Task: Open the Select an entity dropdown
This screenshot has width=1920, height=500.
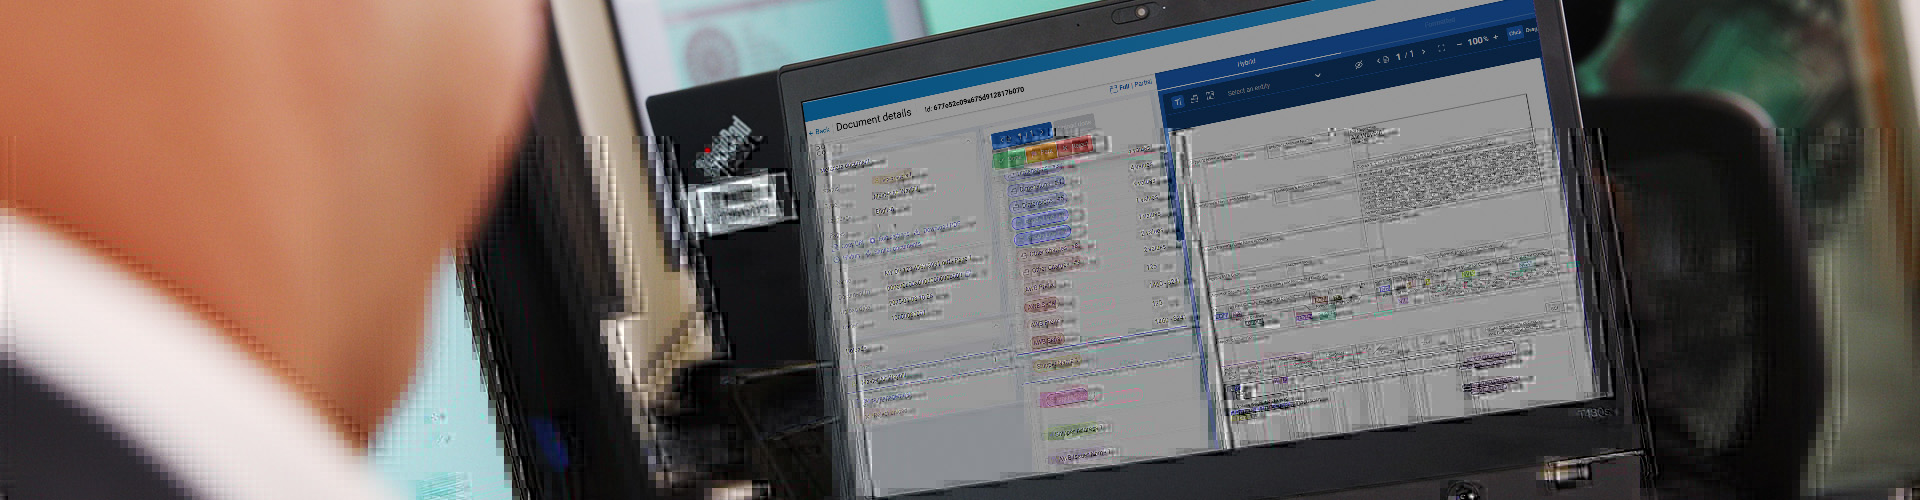Action: coord(1275,83)
